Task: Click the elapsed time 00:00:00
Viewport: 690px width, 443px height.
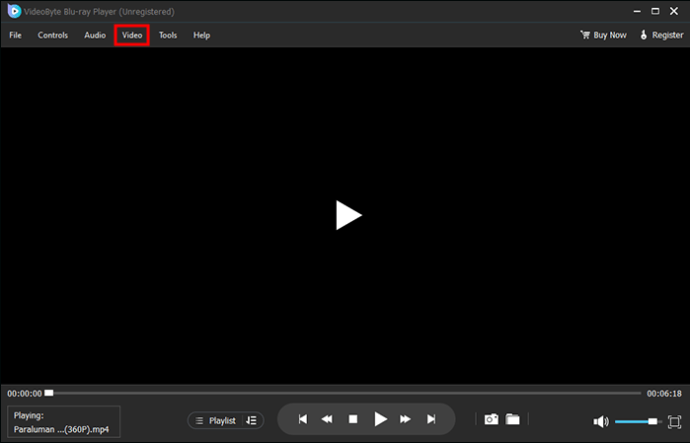Action: pos(25,393)
